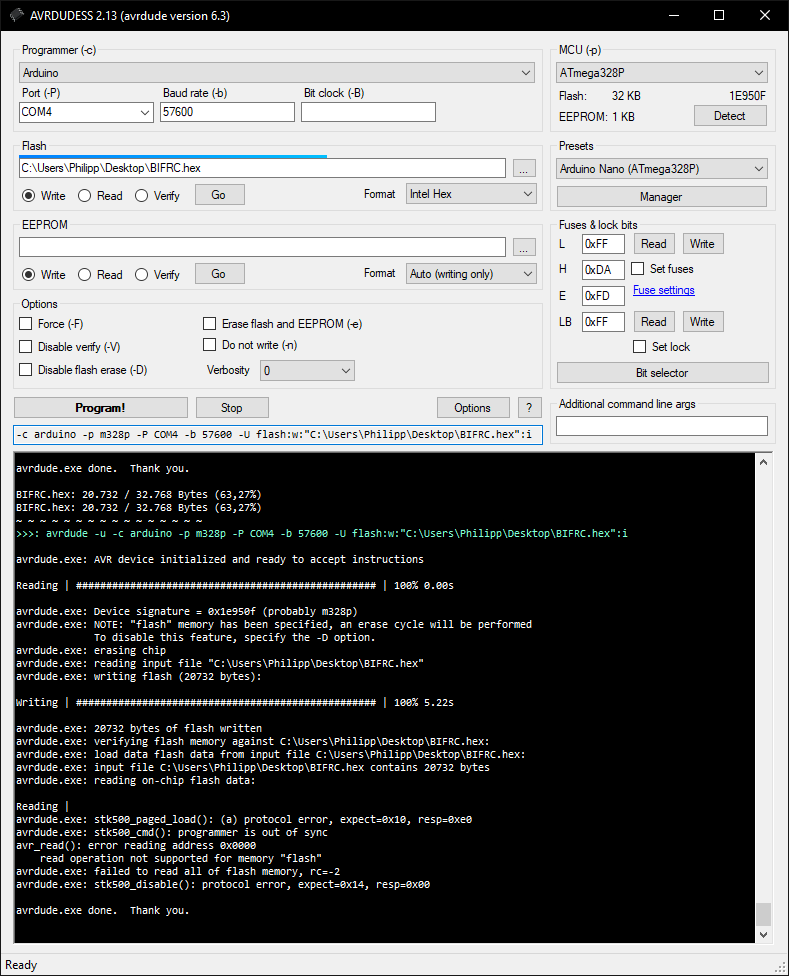The width and height of the screenshot is (789, 976).
Task: Click Go button in Flash section
Action: (220, 195)
